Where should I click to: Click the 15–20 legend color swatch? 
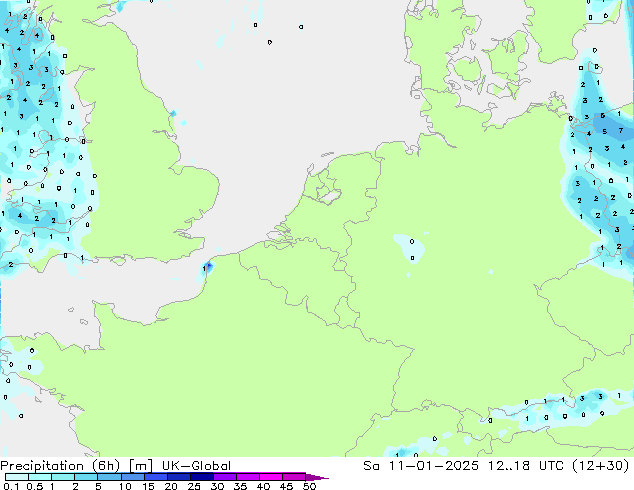click(x=156, y=477)
